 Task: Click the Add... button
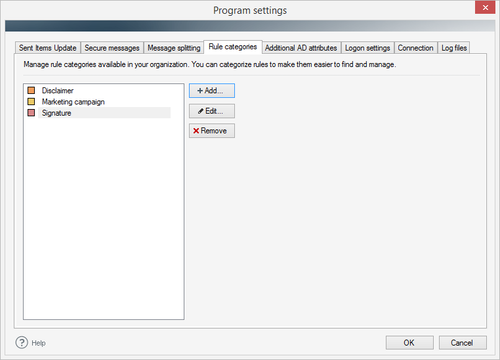[x=212, y=91]
